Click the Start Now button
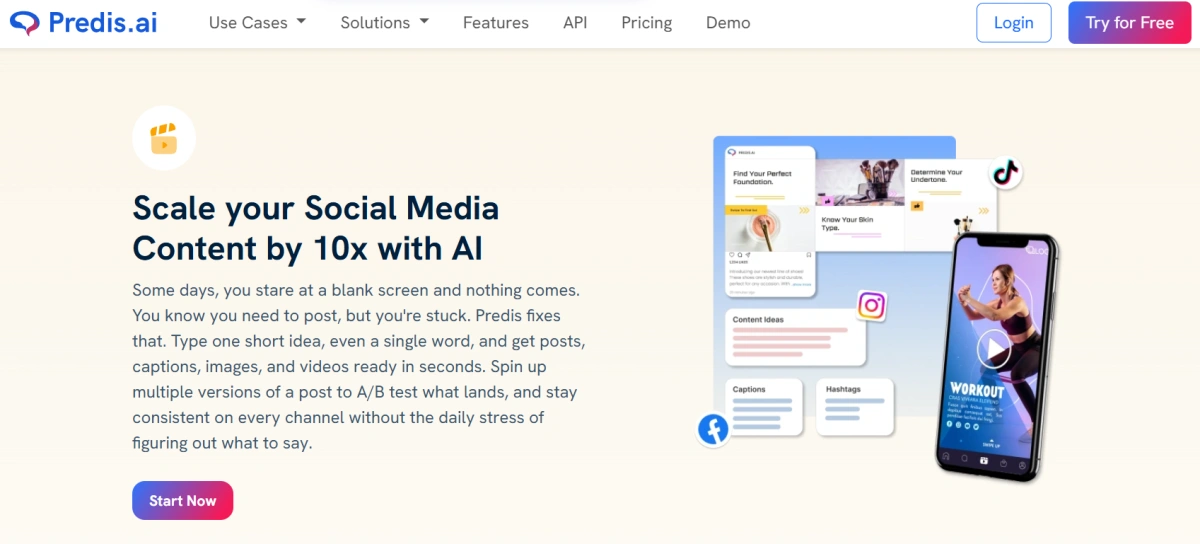 pos(182,500)
